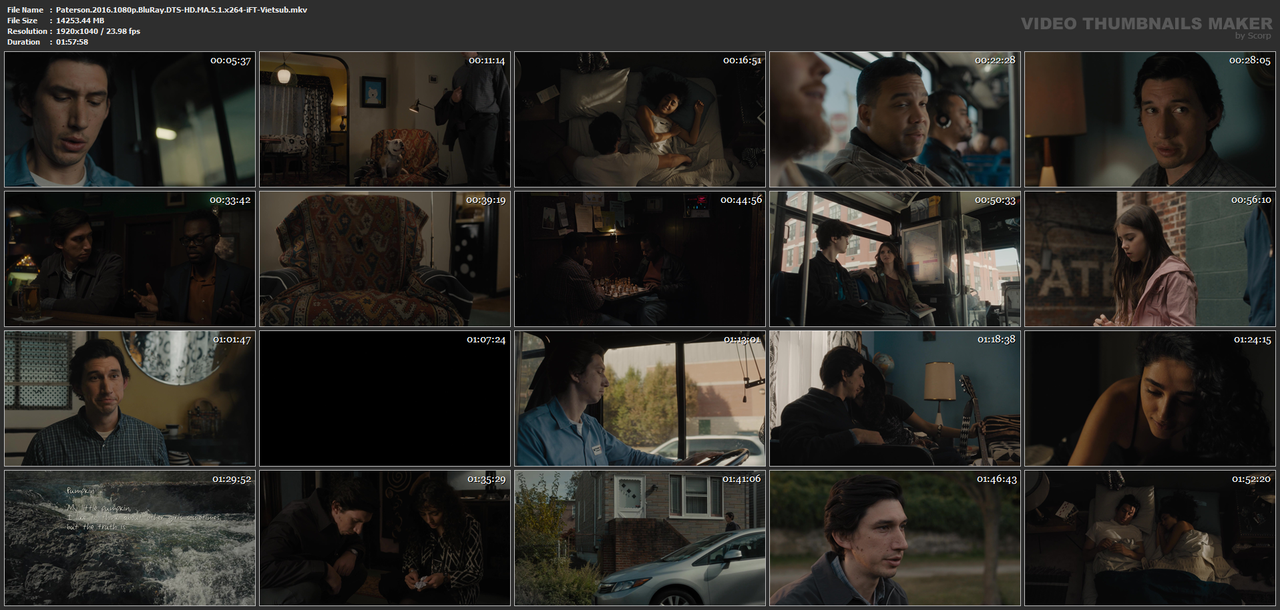Image resolution: width=1280 pixels, height=610 pixels.
Task: Open the armchair thumbnail at 00:39:19
Action: point(385,259)
